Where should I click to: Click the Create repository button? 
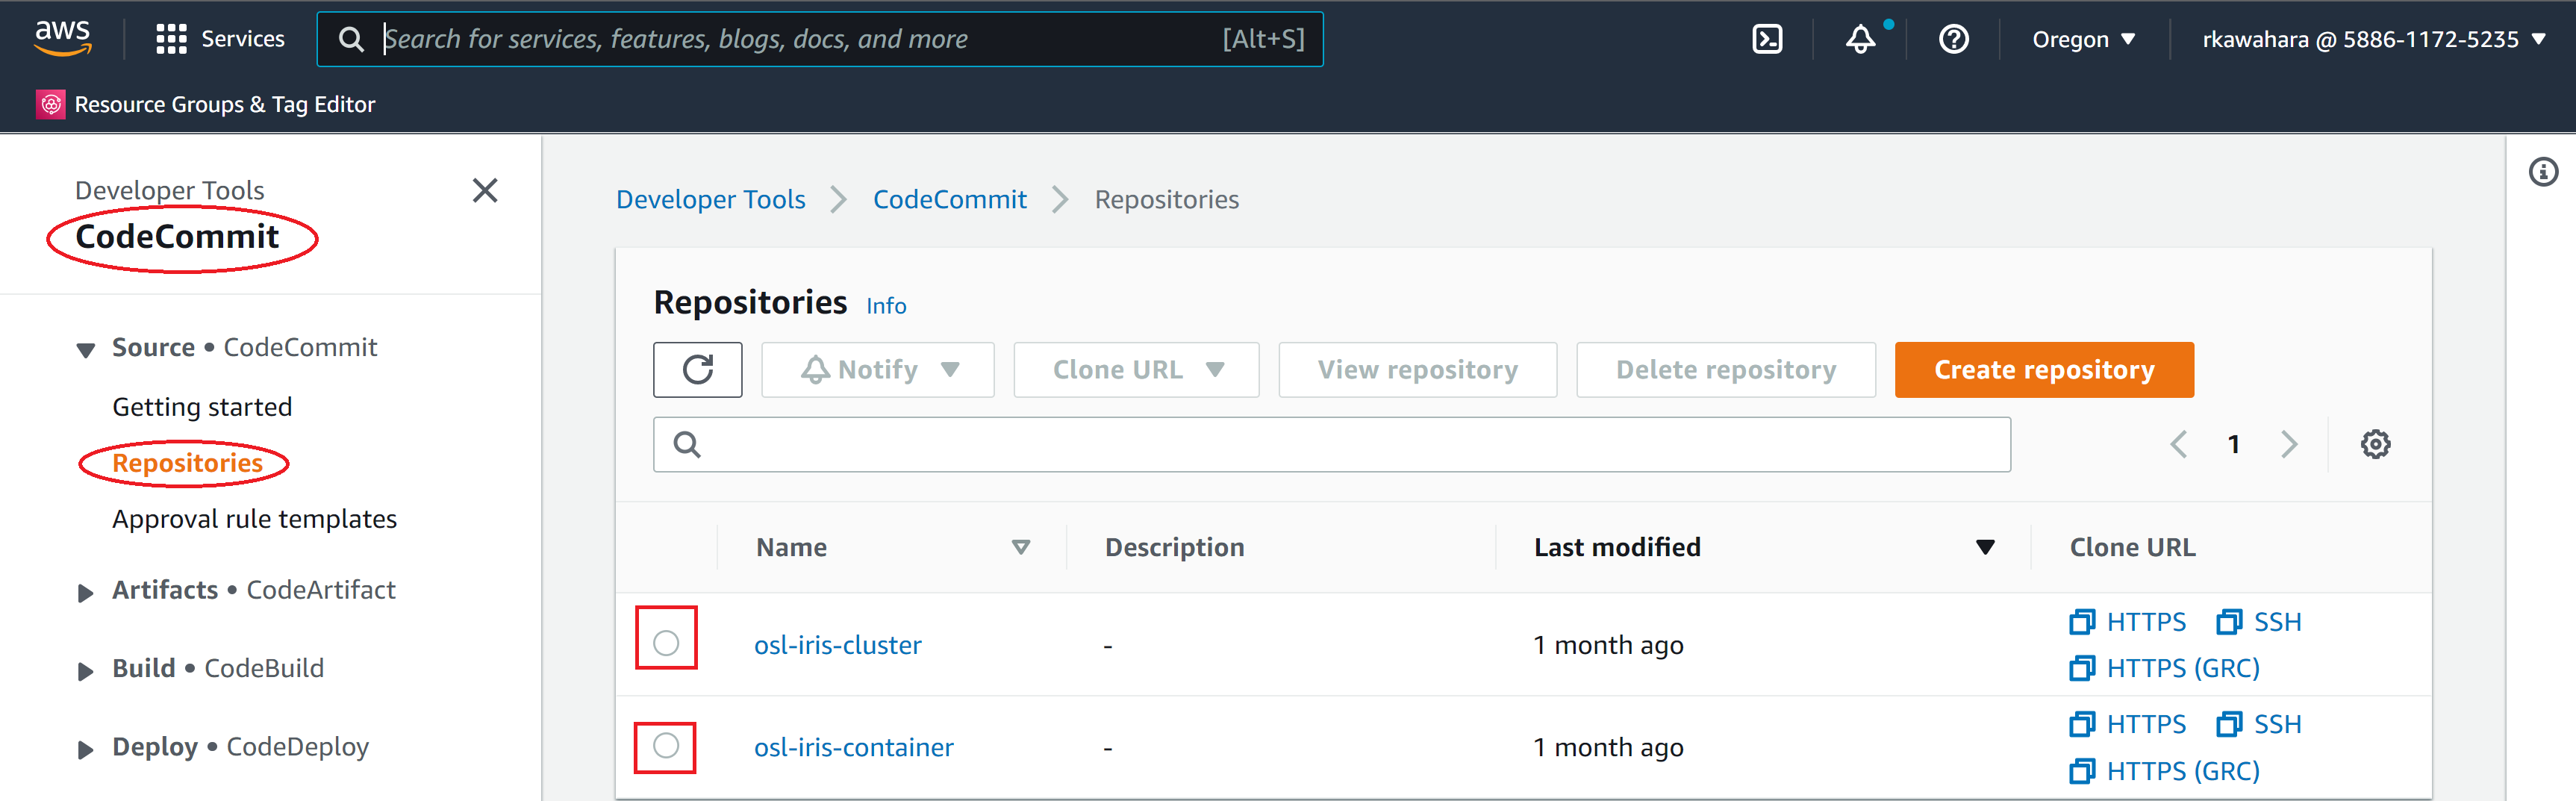click(2044, 370)
